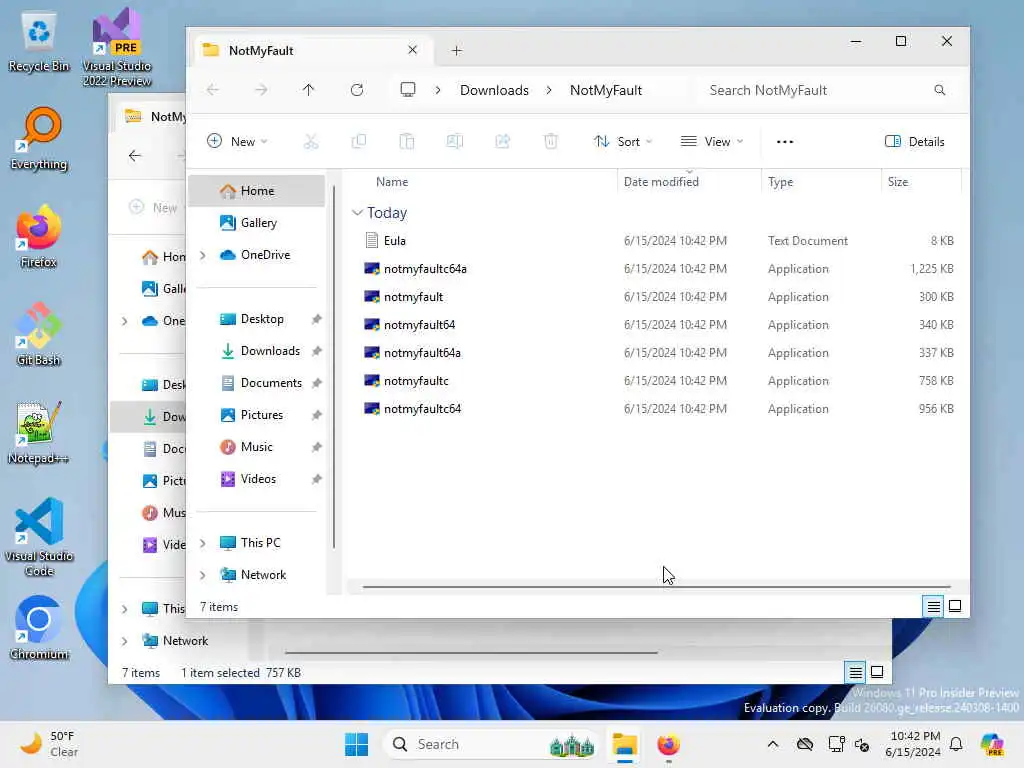Select the NotMyFault tab in front window
The height and width of the screenshot is (768, 1024).
[x=313, y=50]
